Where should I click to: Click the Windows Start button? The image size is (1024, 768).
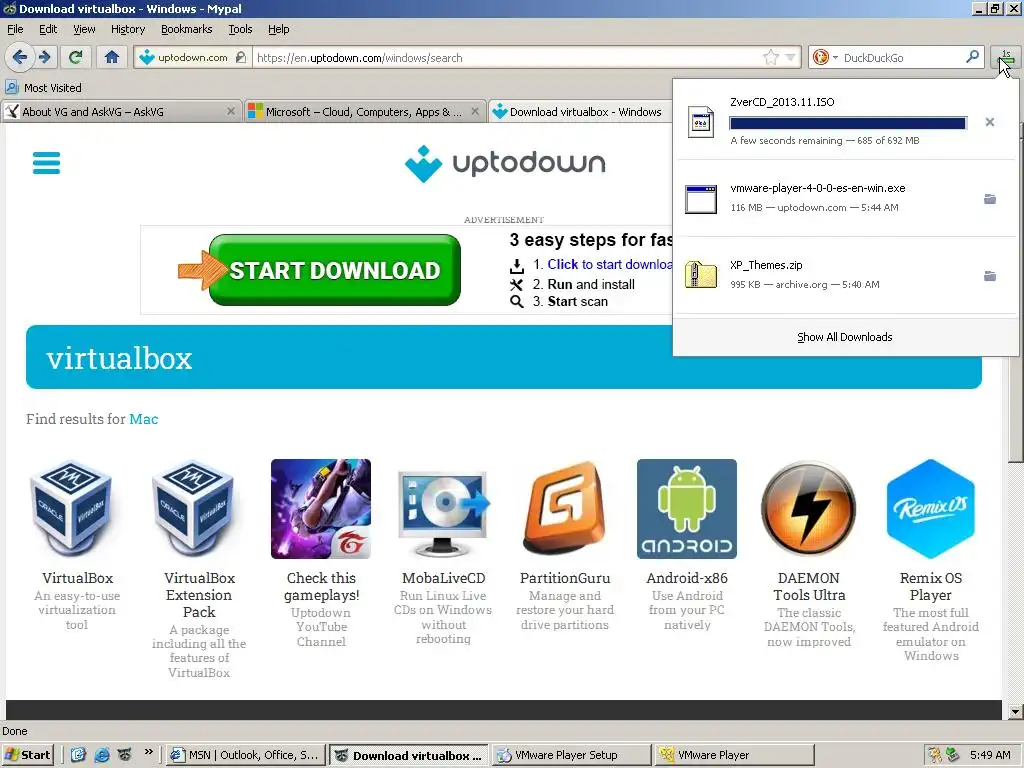[x=27, y=755]
